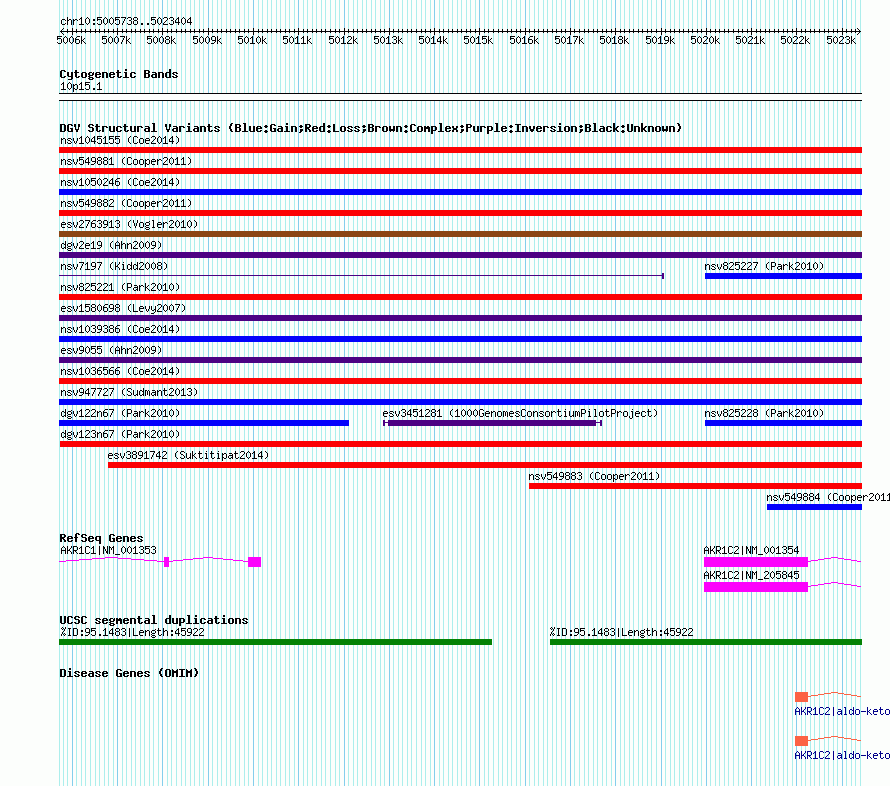This screenshot has height=786, width=890.
Task: Select the upper AKR1C2 OMIM orange block
Action: (801, 697)
